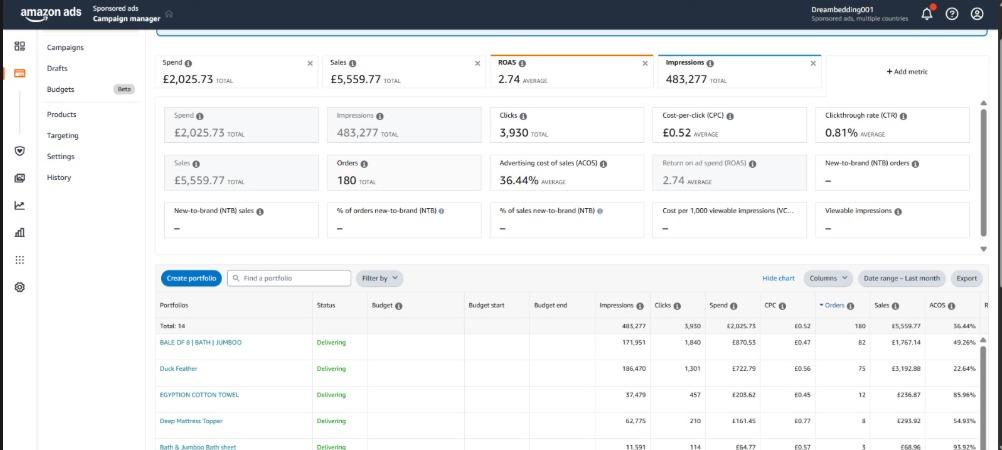
Task: Go to Campaigns in the side menu
Action: point(65,47)
